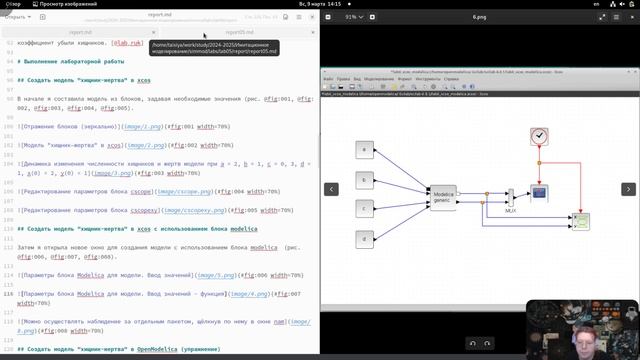This screenshot has height=360, width=640.
Task: Rotate the image counterclockwise
Action: (473, 343)
